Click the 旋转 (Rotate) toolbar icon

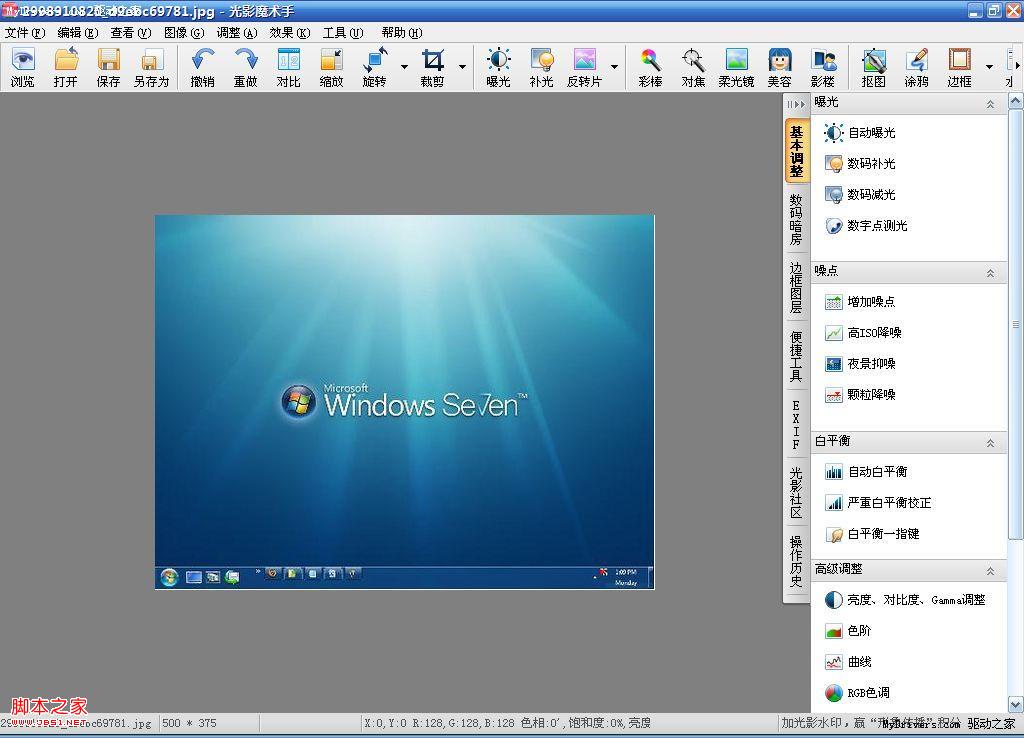pos(375,67)
